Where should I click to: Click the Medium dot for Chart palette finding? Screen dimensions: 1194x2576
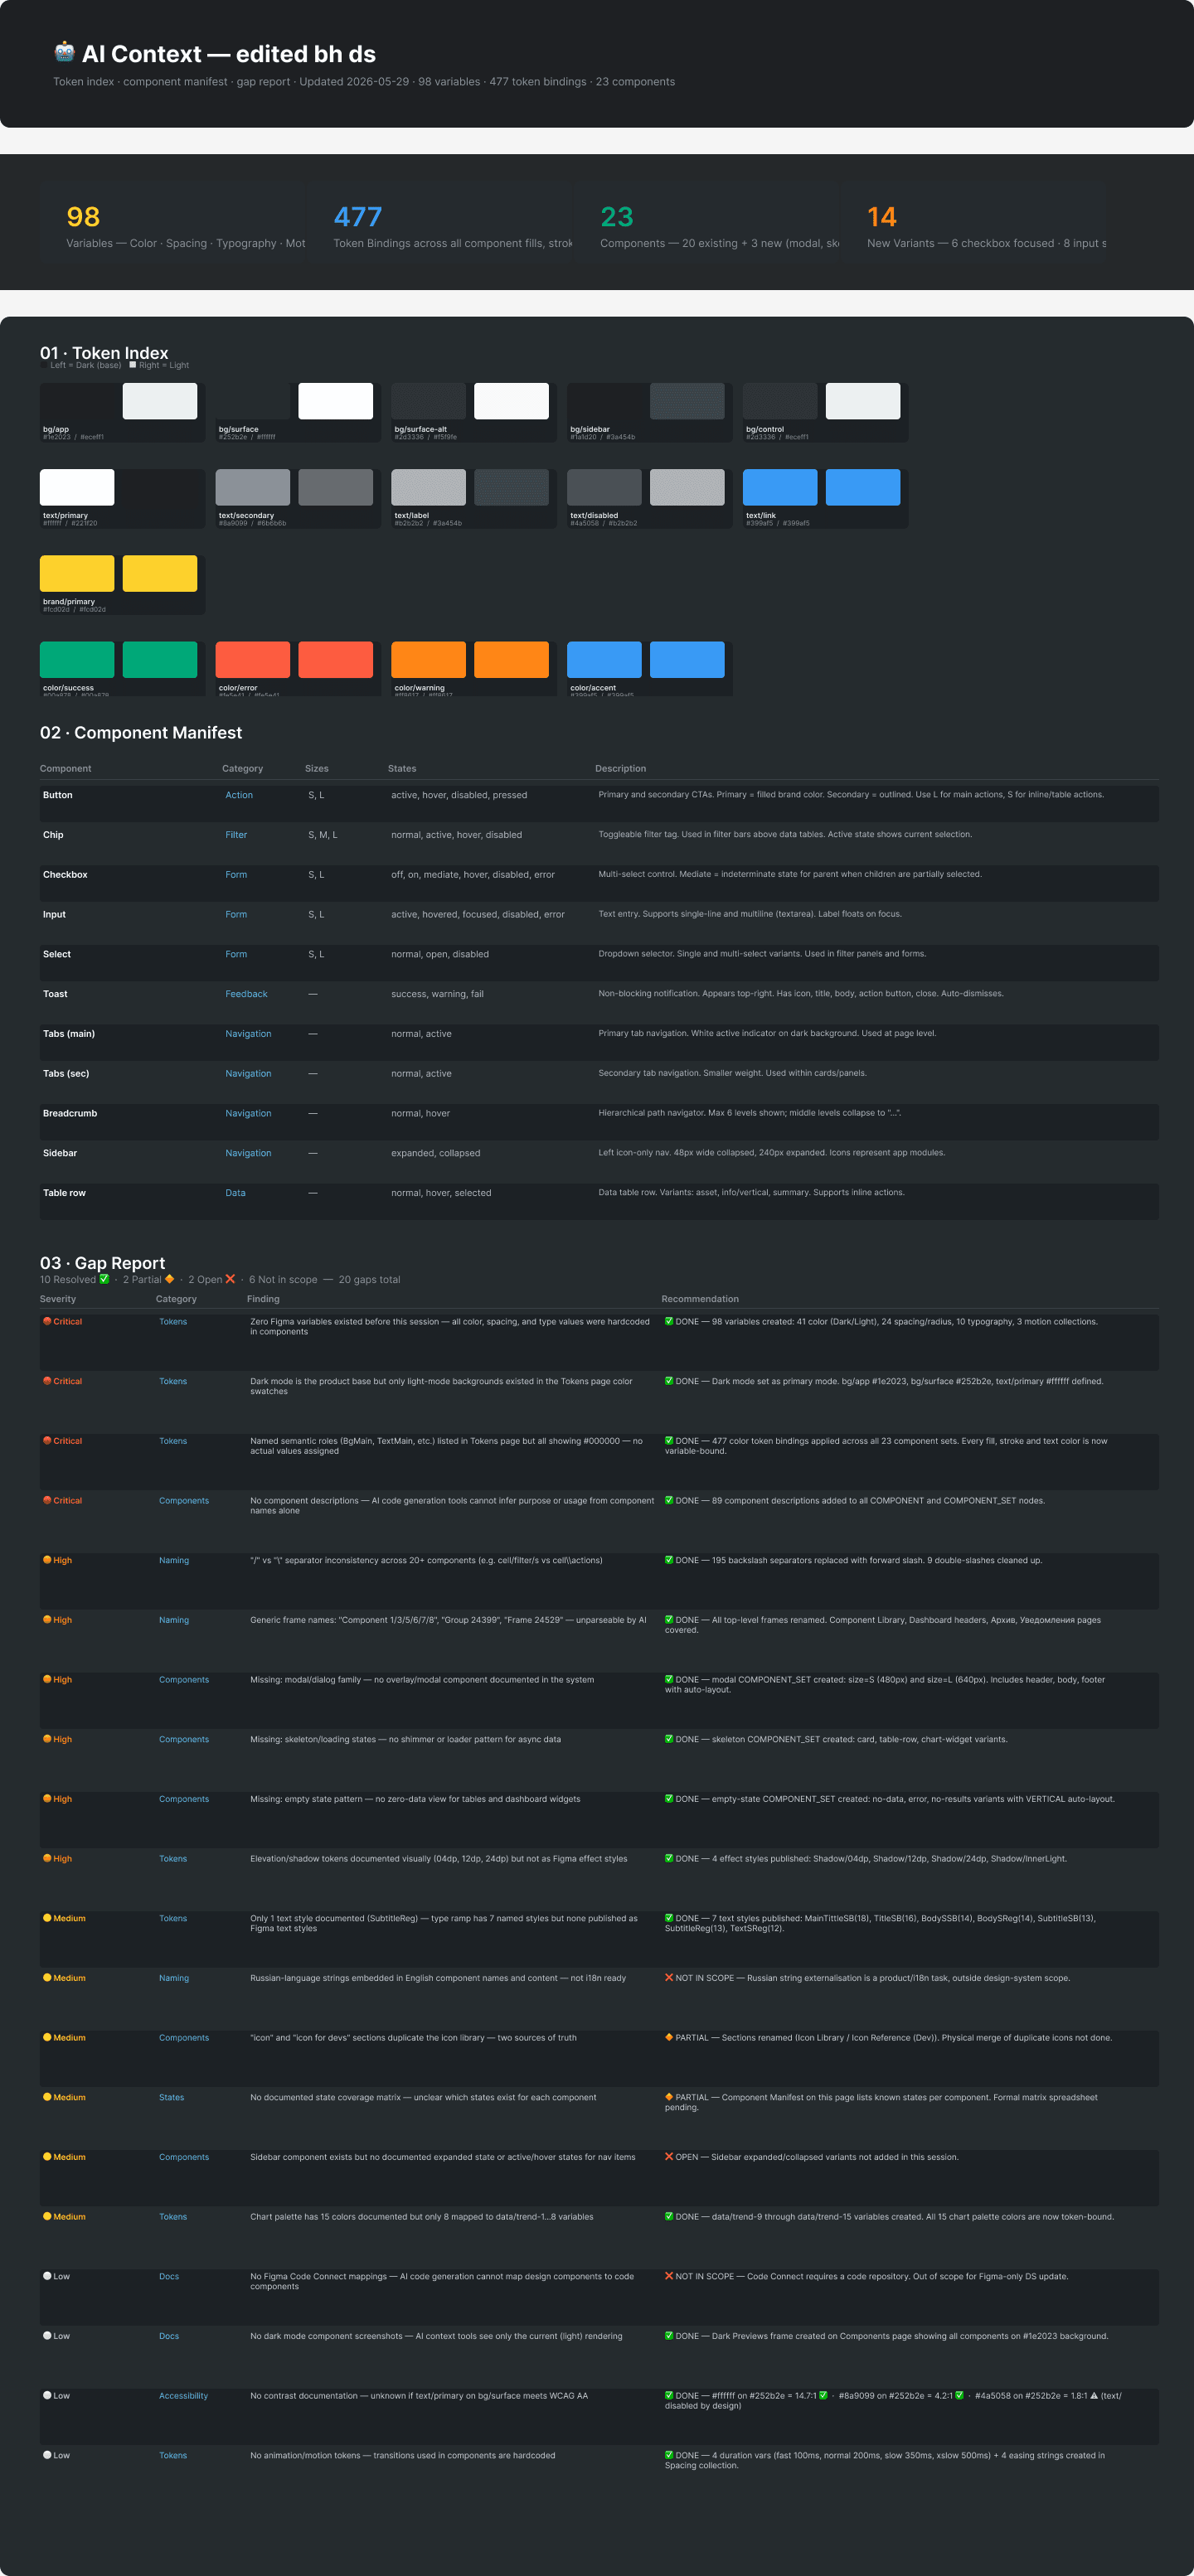coord(47,2216)
